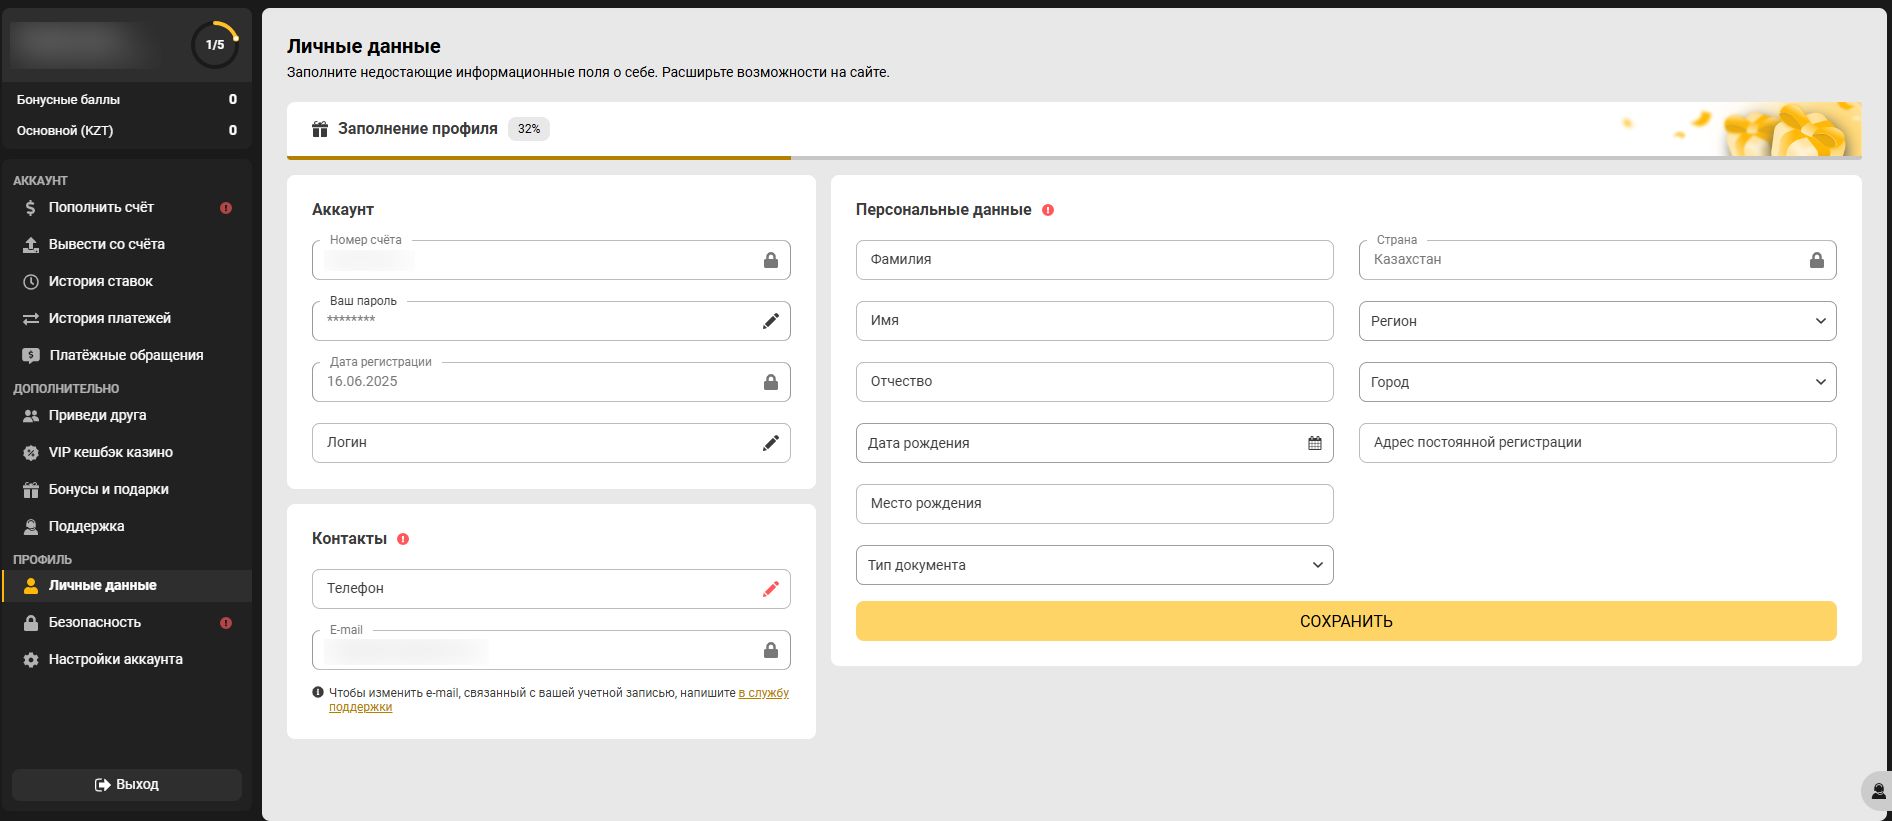Open Пополнить счёт in sidebar

101,207
